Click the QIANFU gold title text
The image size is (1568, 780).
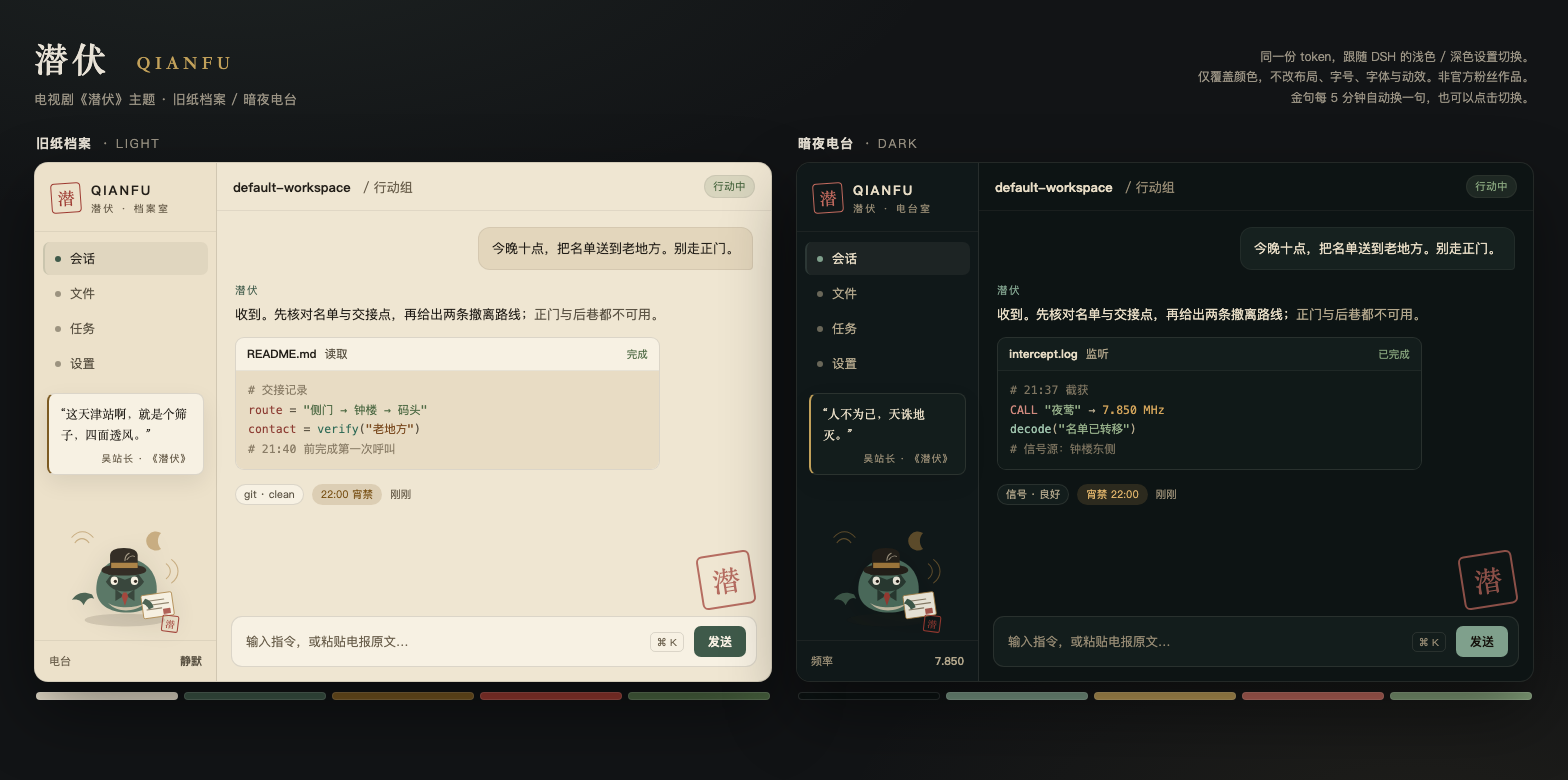coord(184,63)
